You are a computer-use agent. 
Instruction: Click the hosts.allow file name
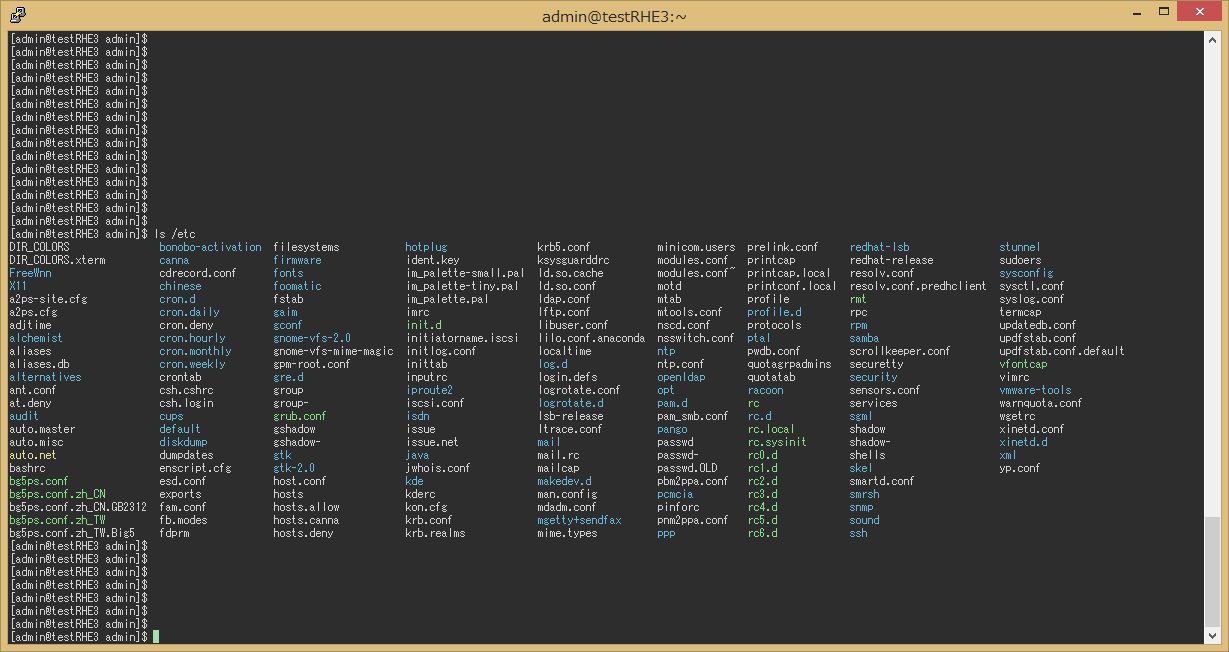pos(306,507)
